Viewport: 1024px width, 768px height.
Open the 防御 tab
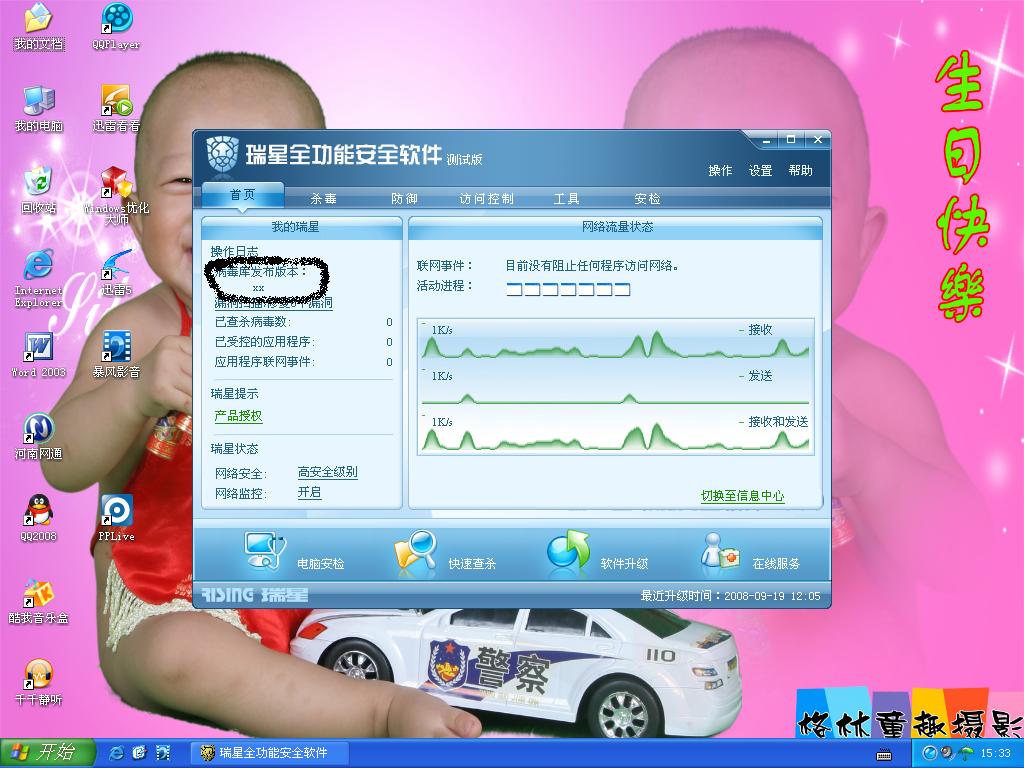pos(404,199)
